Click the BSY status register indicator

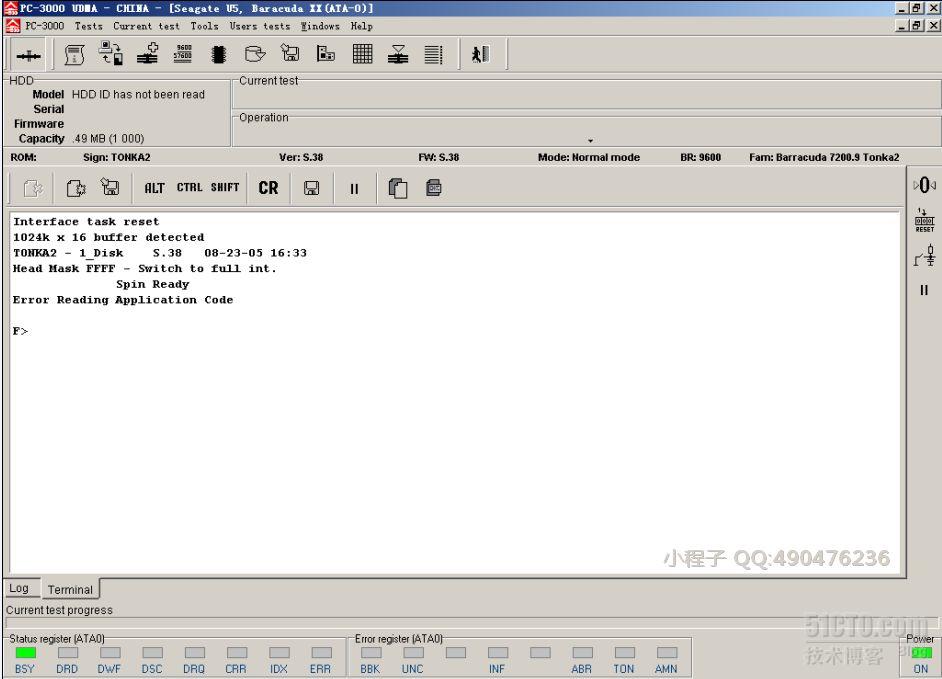[25, 653]
